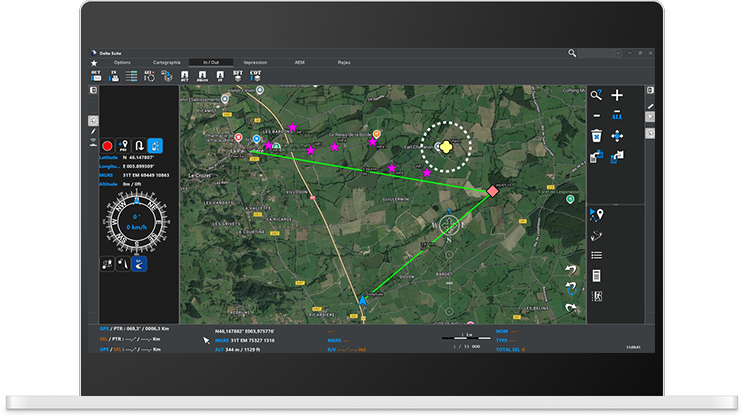Viewport: 744px width, 416px height.
Task: Click the four-arrow pan map icon
Action: (x=617, y=136)
